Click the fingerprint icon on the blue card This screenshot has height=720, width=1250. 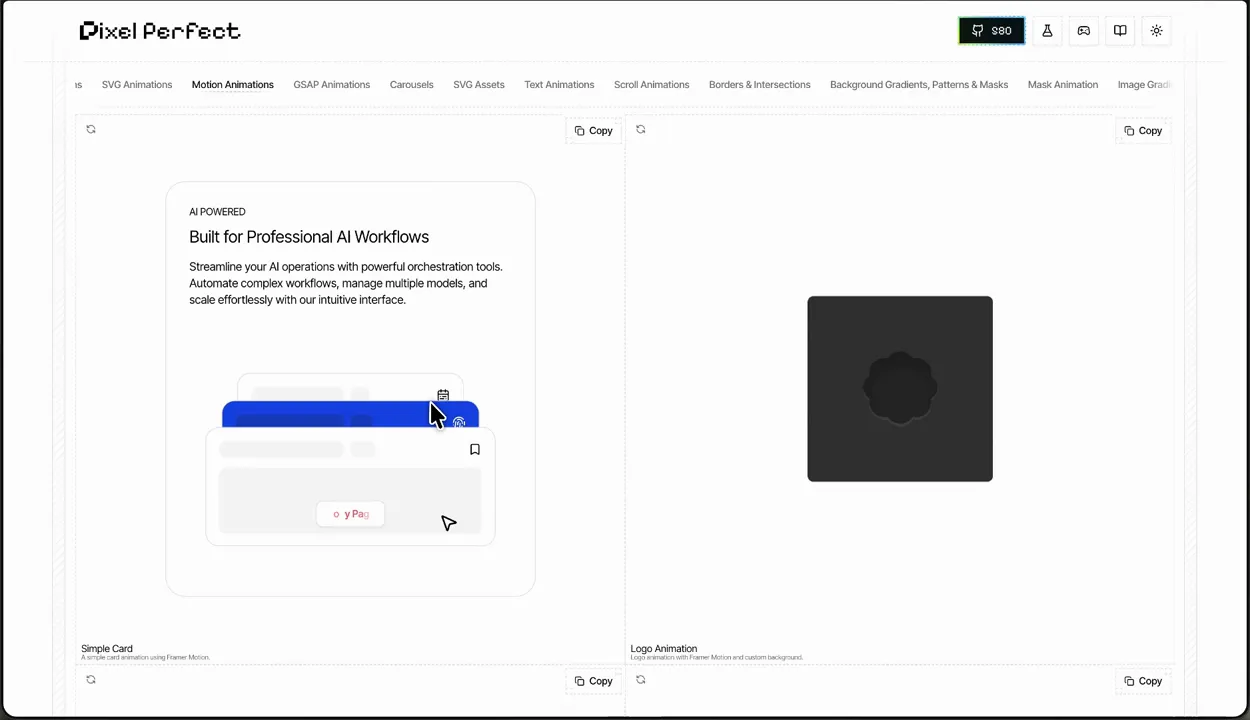point(459,422)
